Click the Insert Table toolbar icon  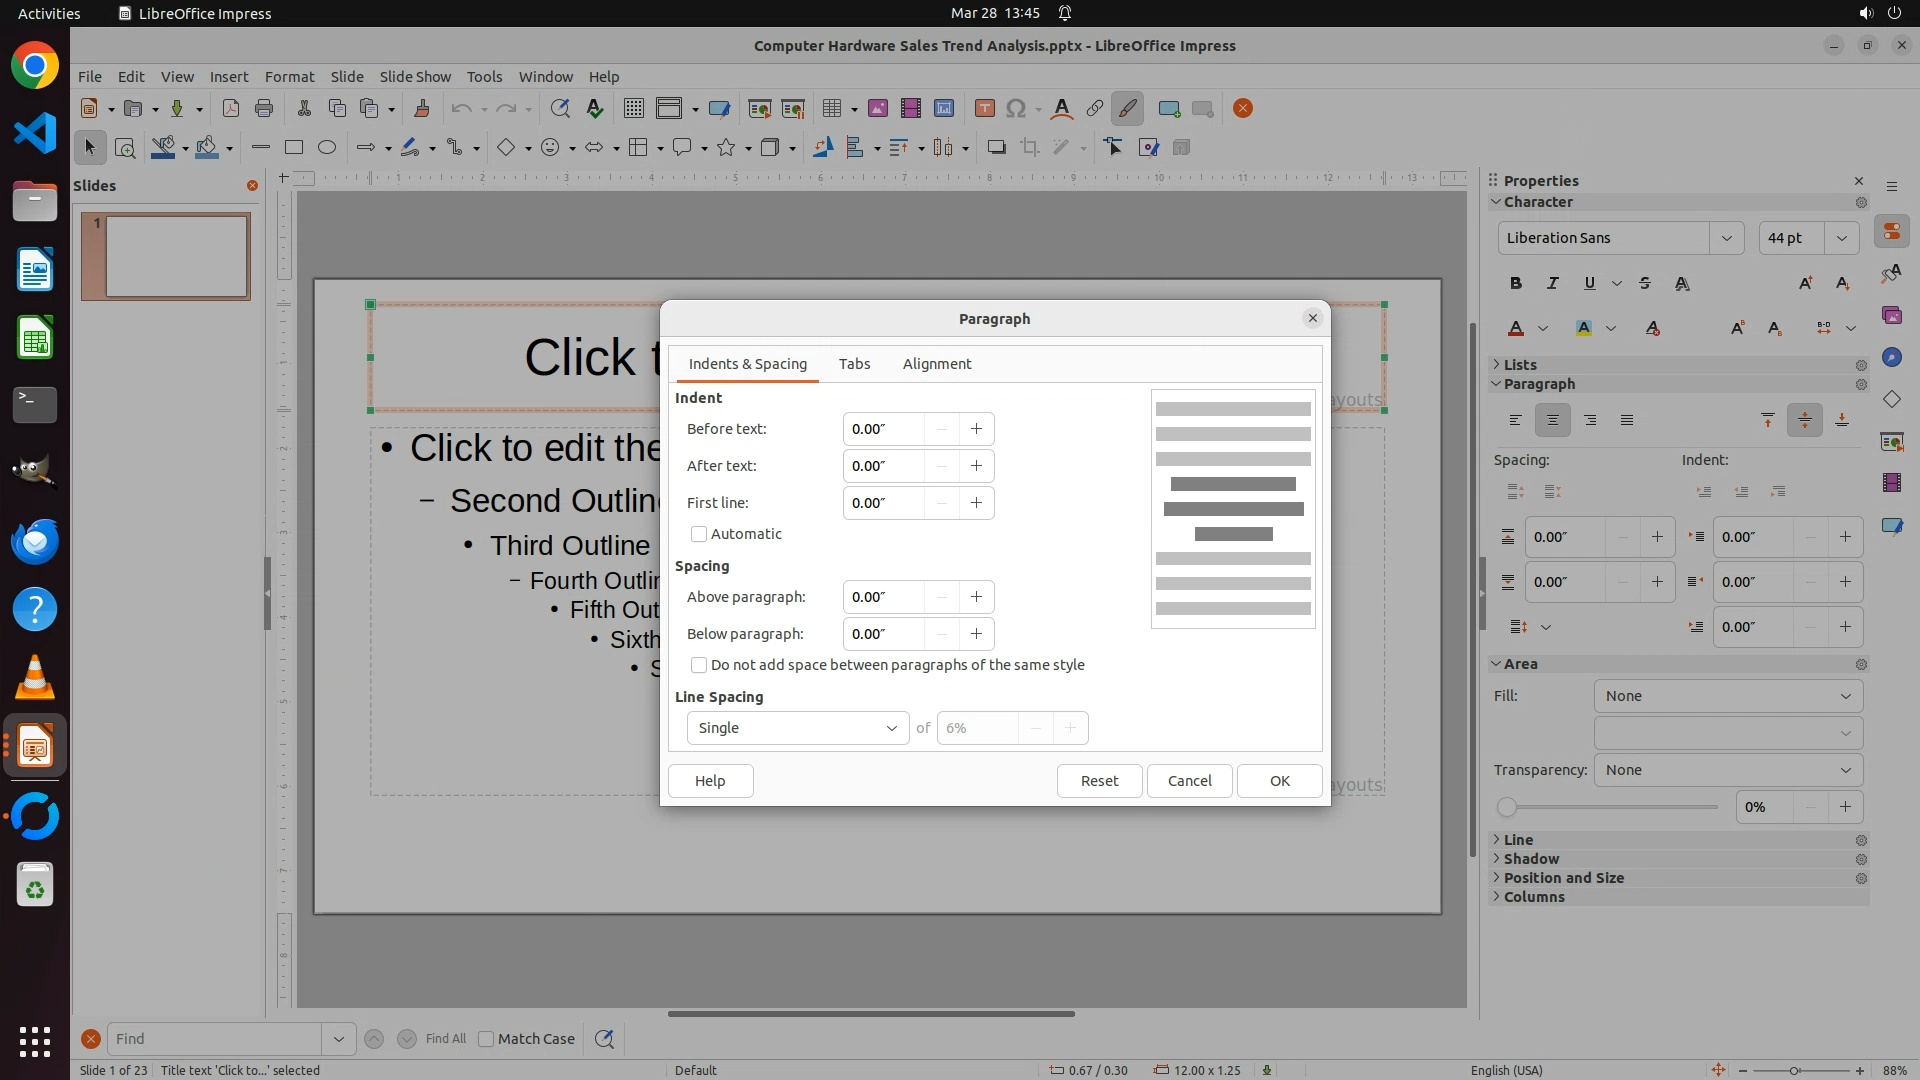click(x=830, y=109)
